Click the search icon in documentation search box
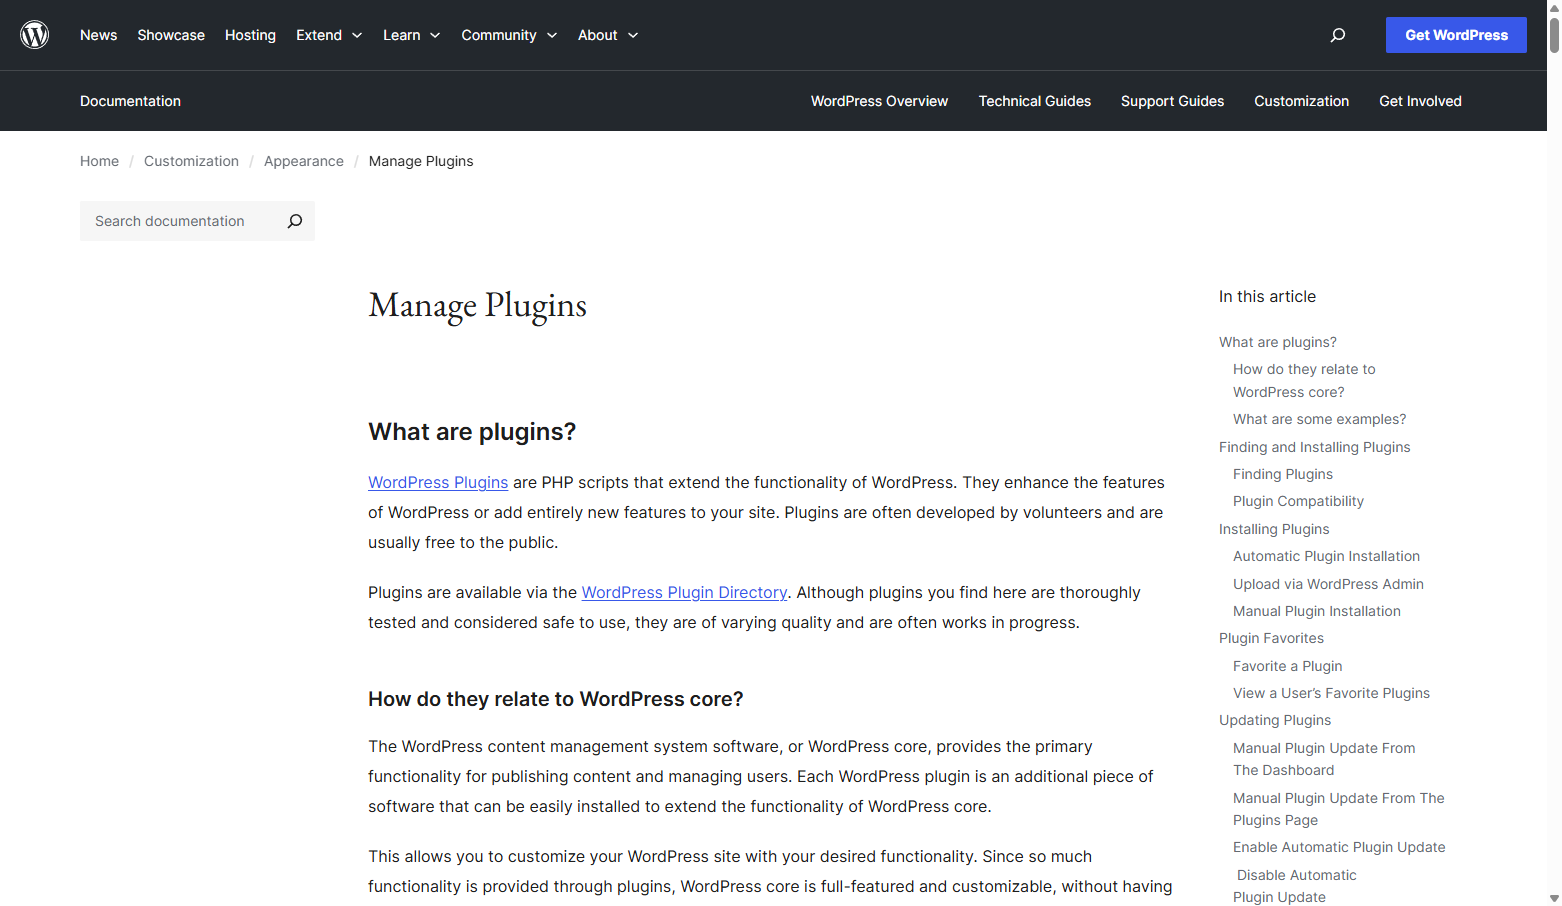Viewport: 1562px width, 906px height. click(294, 221)
